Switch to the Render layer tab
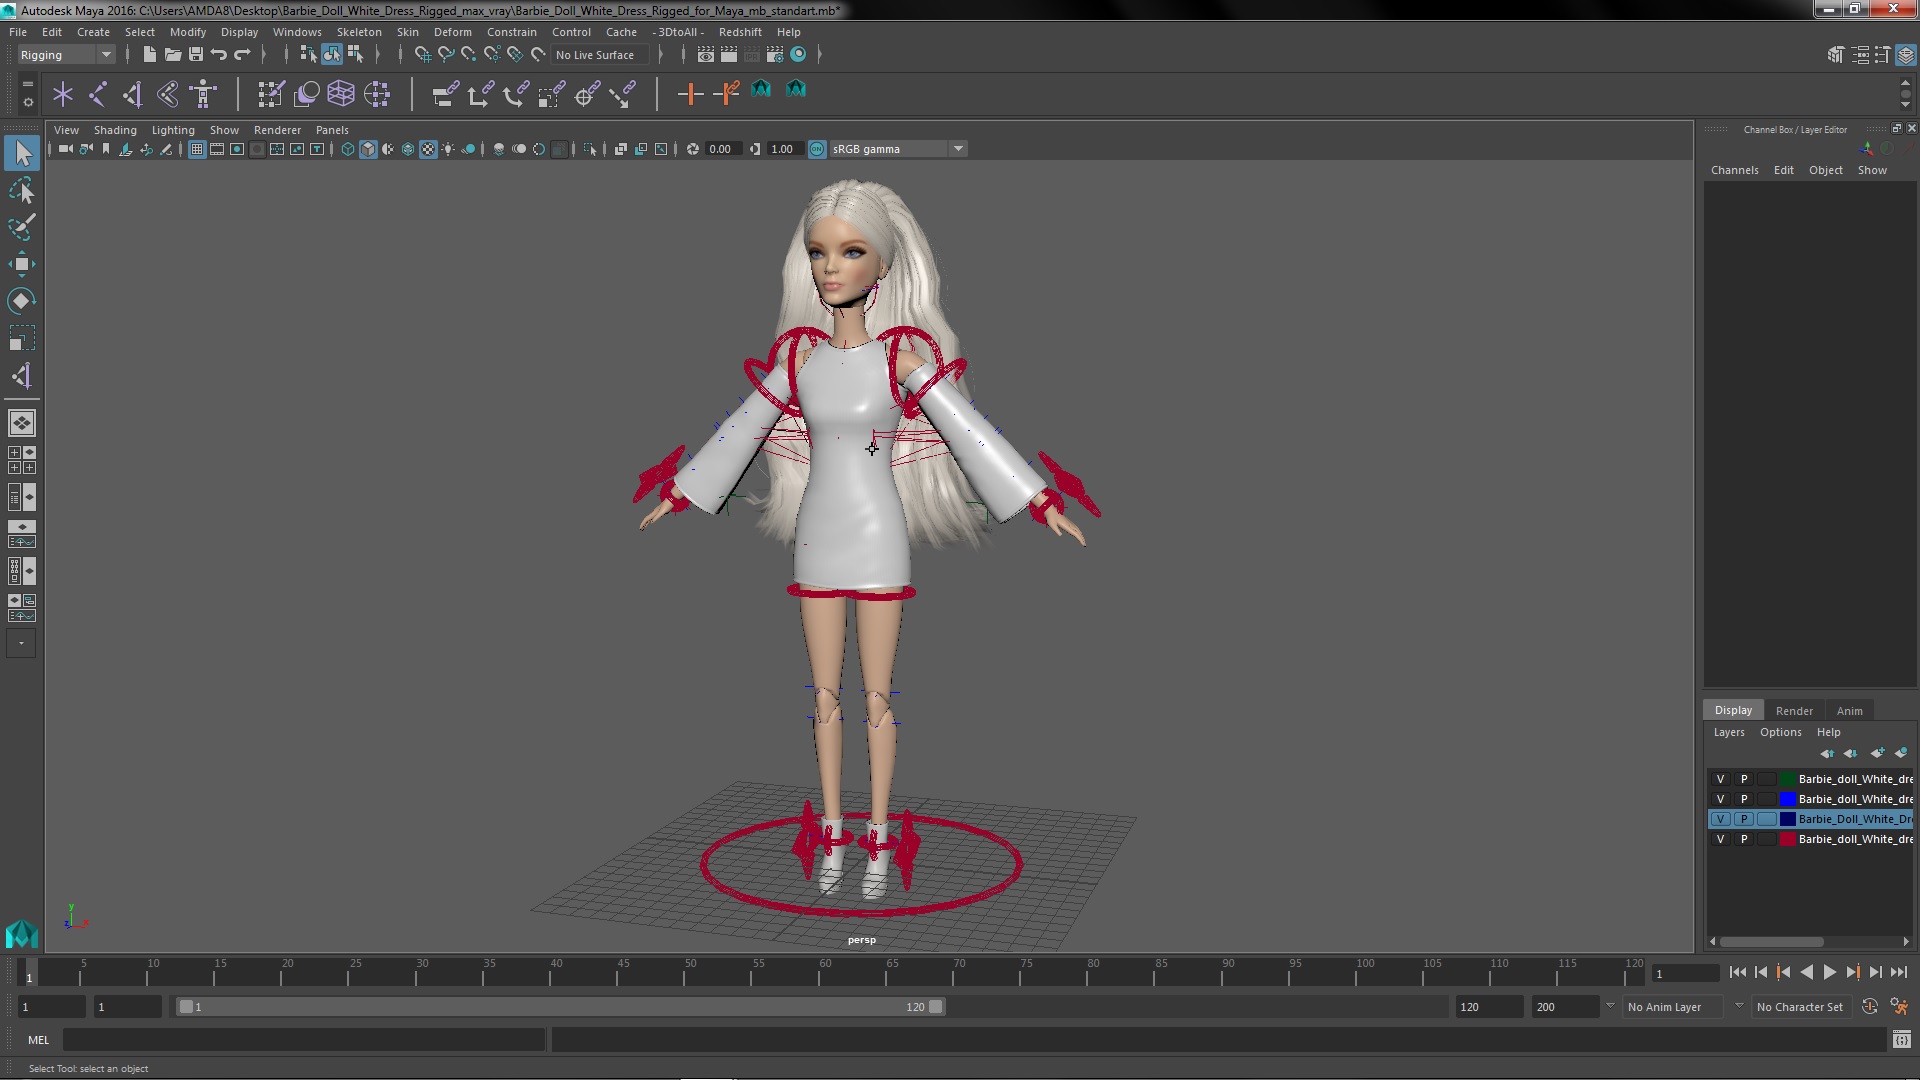 point(1794,711)
